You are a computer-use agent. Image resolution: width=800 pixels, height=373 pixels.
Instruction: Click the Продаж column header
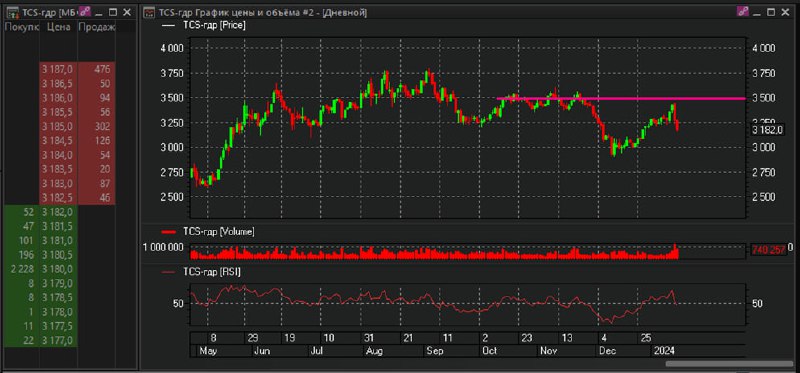[96, 28]
